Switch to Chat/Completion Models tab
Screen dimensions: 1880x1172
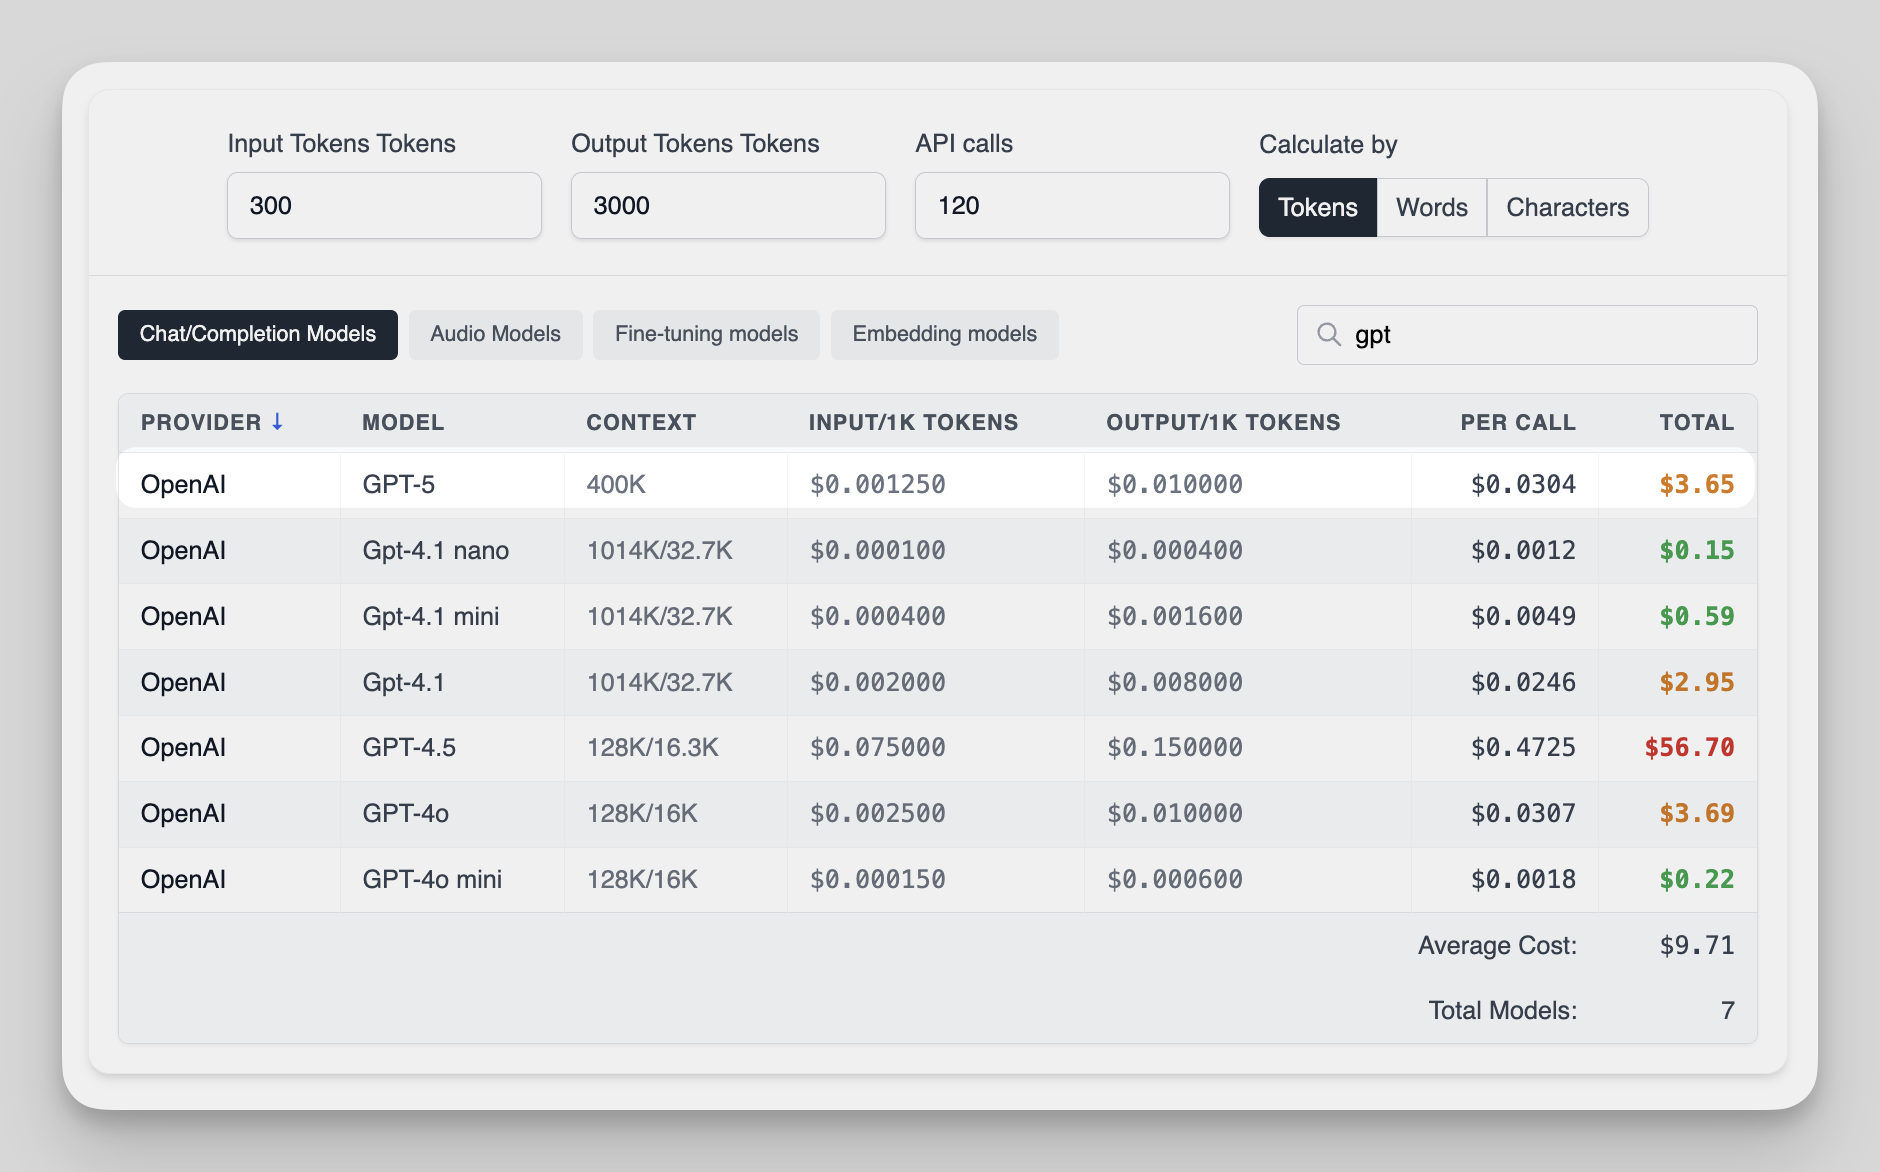258,334
